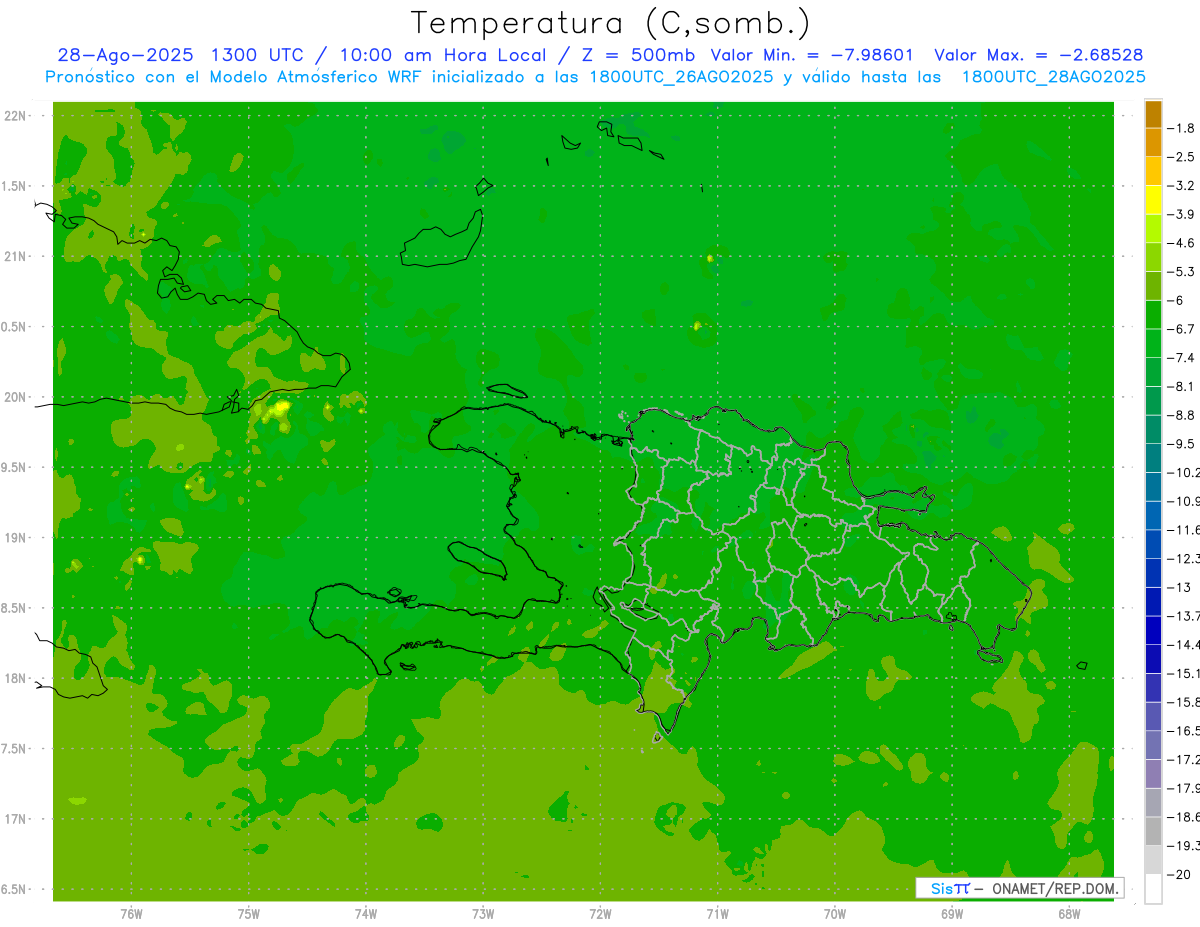Click the "-3.9" colorbar label

tap(1182, 214)
